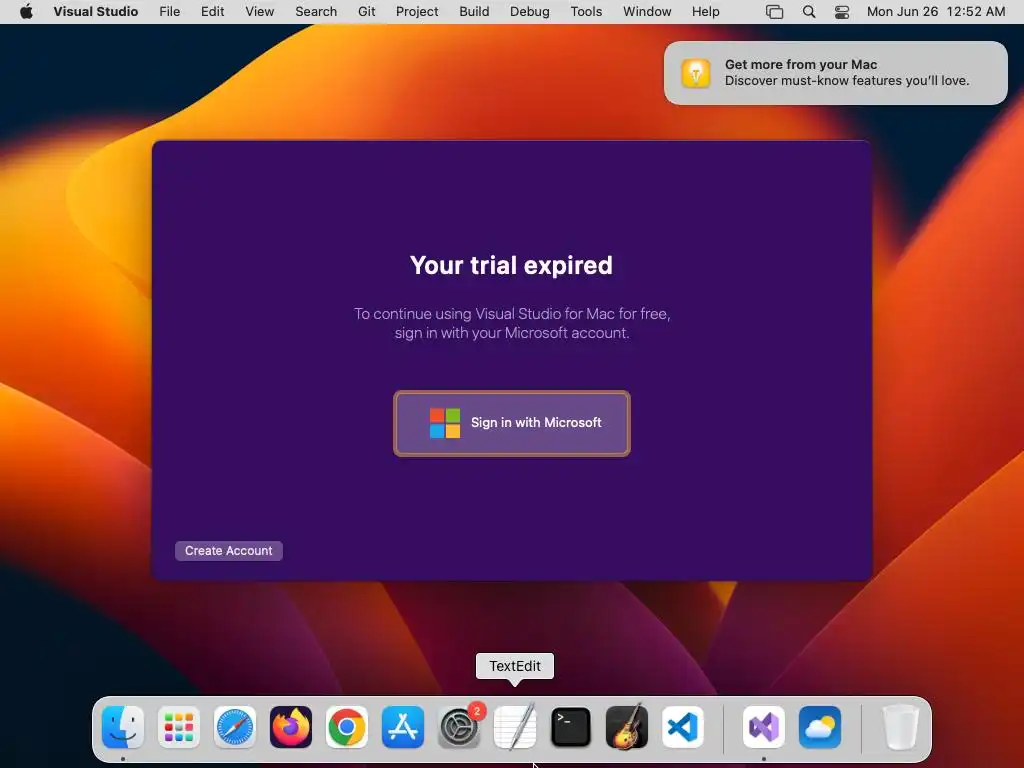Launch GarageBand from the Dock
Screen dimensions: 1024x768
tap(627, 727)
